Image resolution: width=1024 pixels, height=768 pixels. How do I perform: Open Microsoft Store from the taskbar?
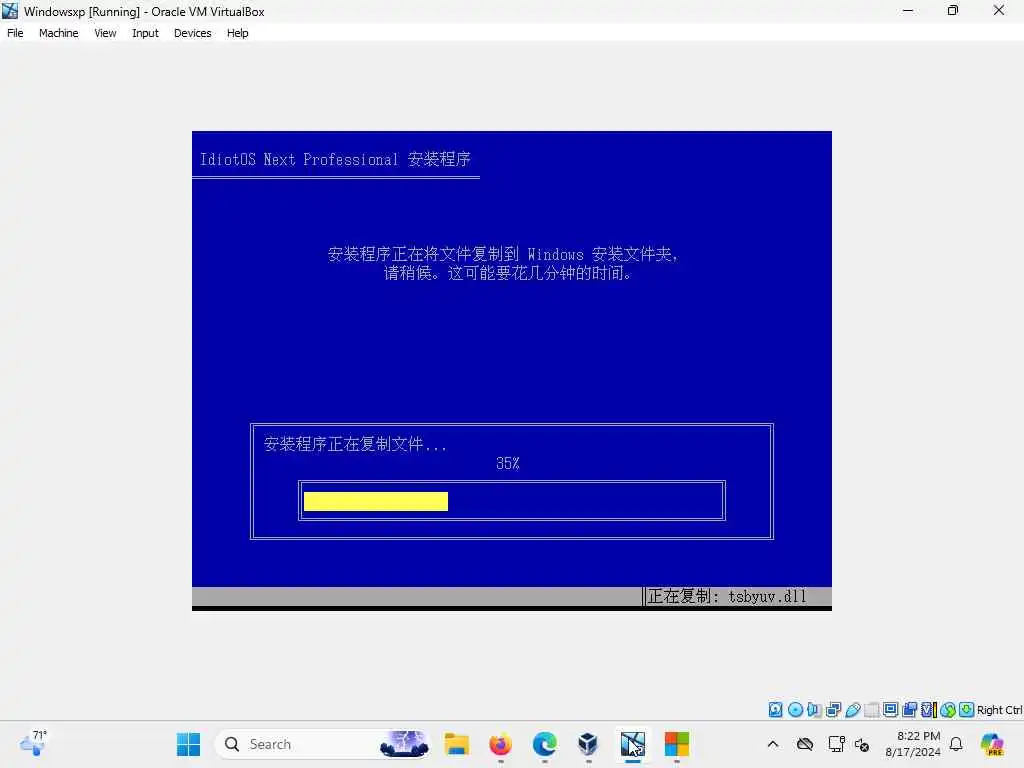677,744
